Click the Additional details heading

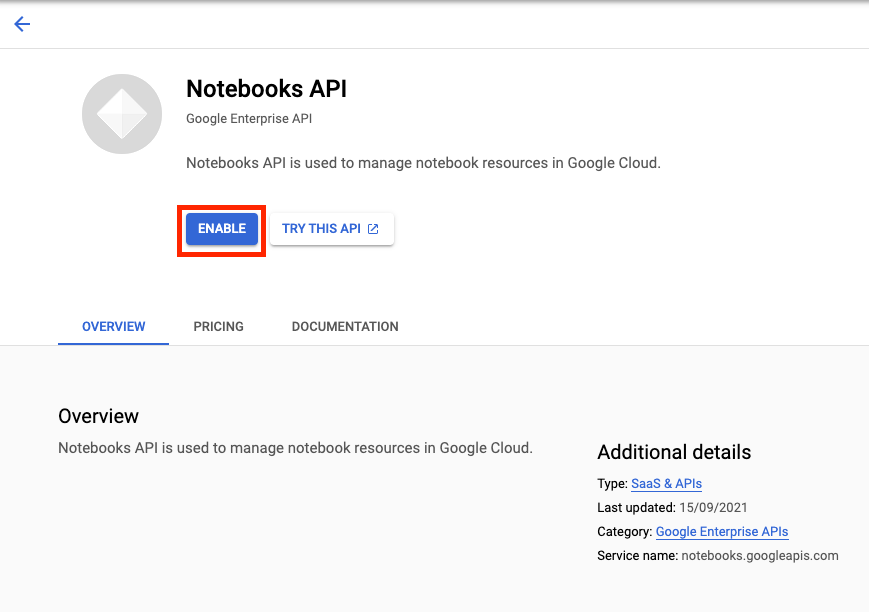(673, 452)
